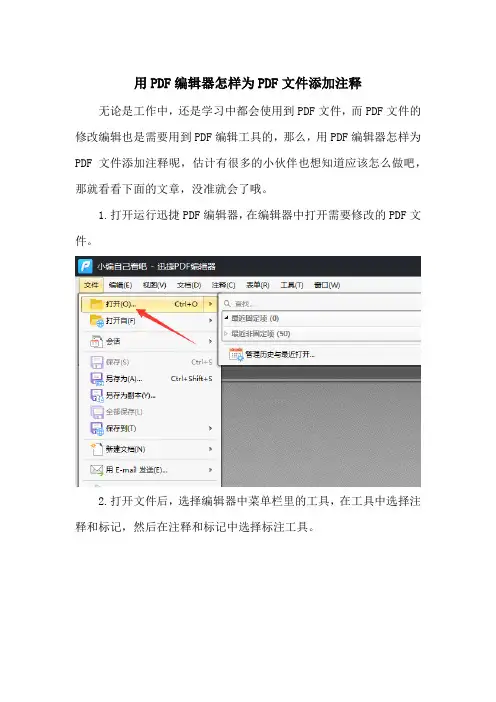Viewport: 496px width, 702px height.
Task: Click the line starting 1. 打开运行迅捷PDF编辑器
Action: (x=259, y=215)
